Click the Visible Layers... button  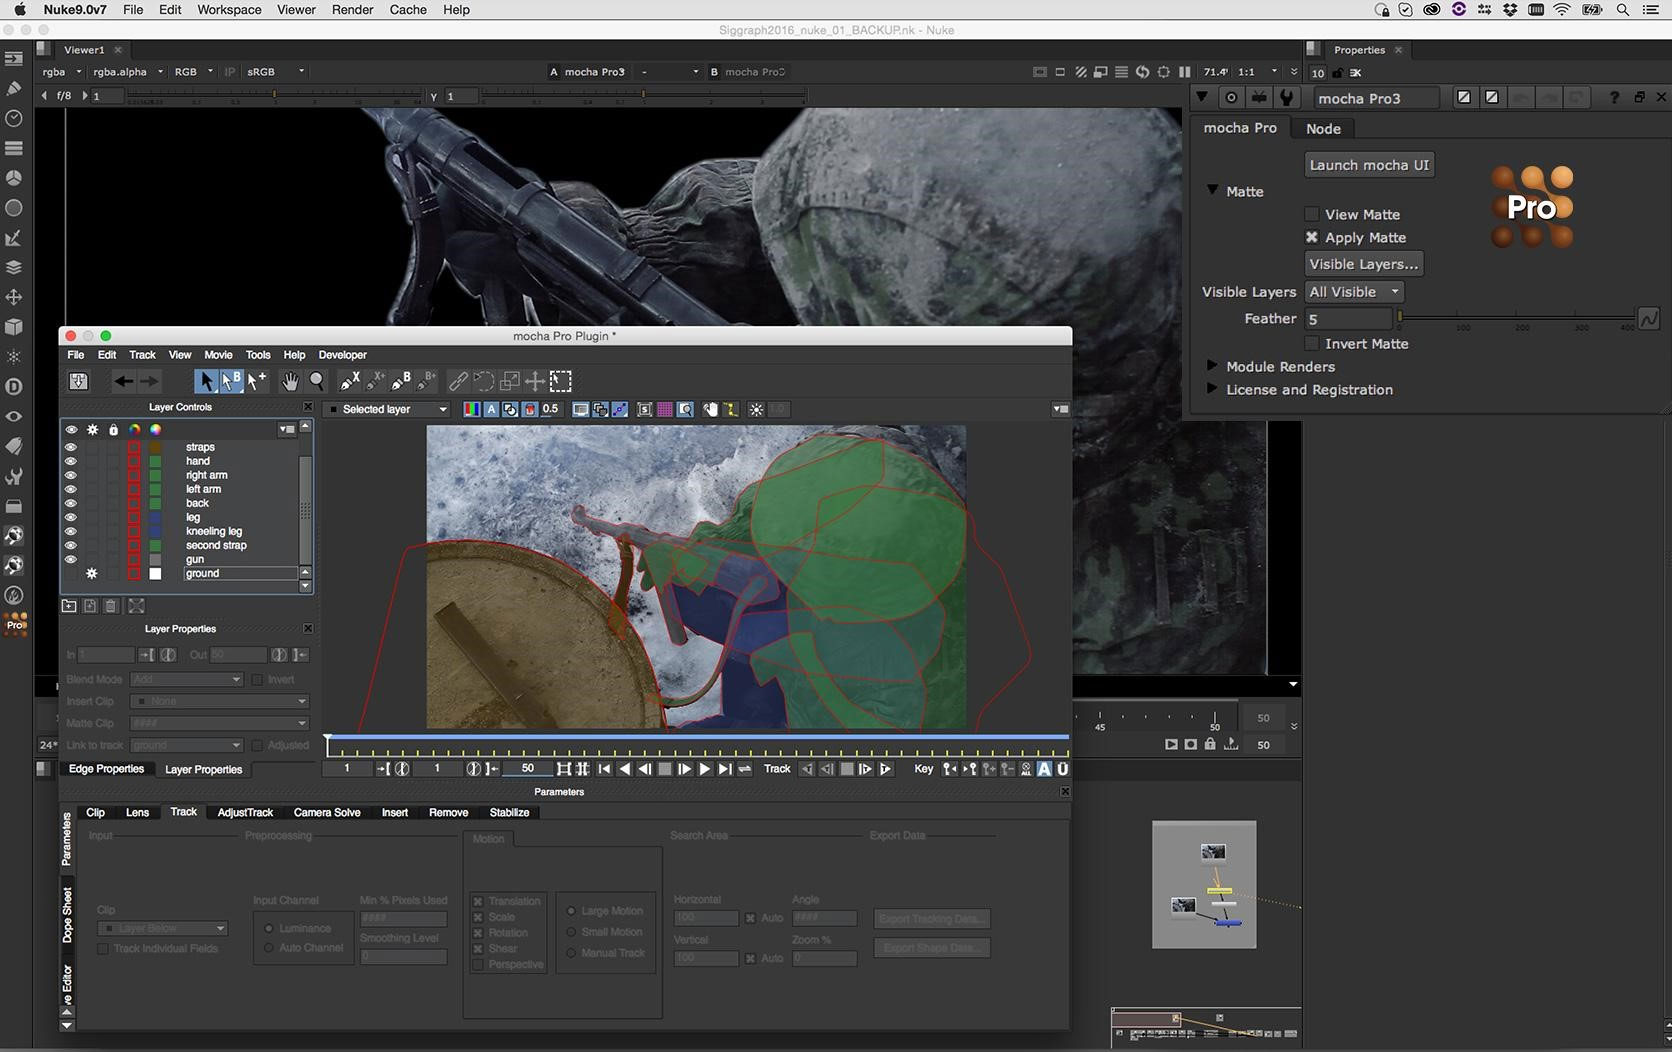coord(1363,264)
